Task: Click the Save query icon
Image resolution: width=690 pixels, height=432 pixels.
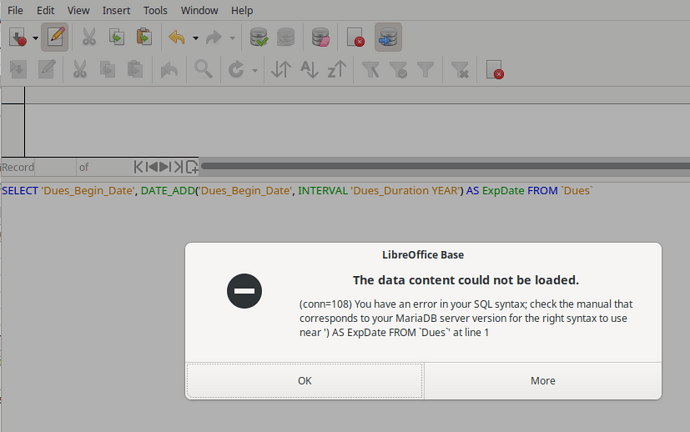Action: pyautogui.click(x=18, y=37)
